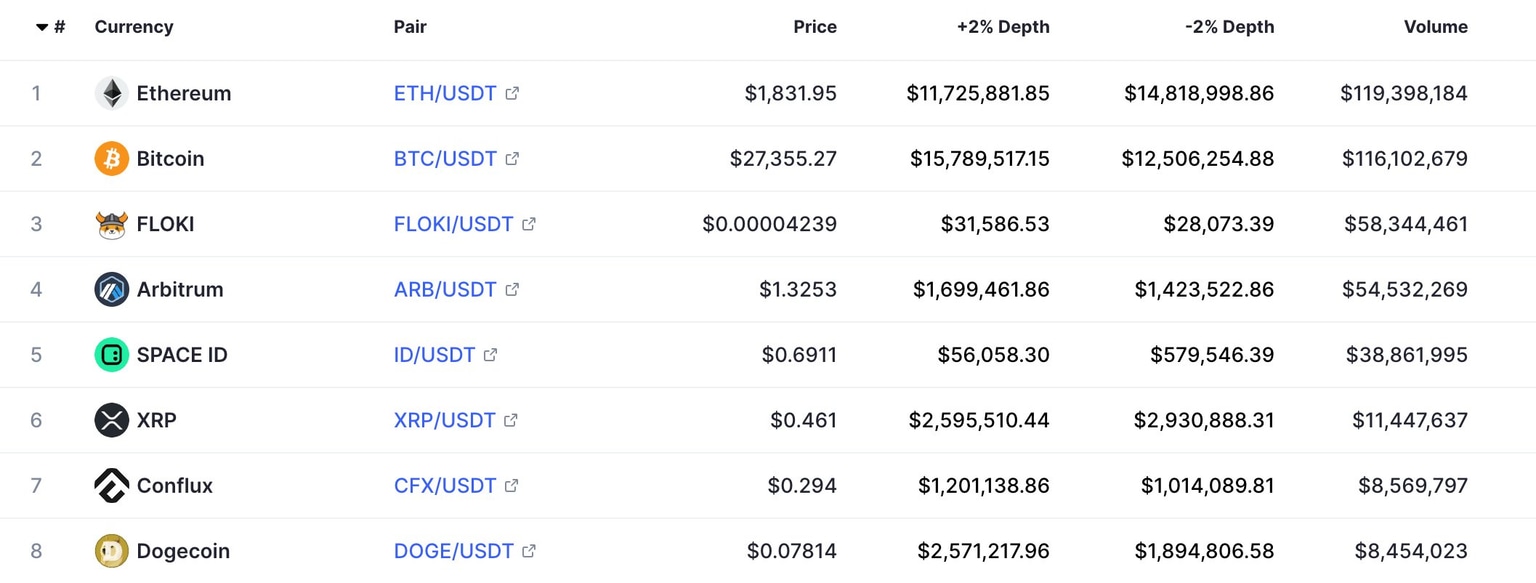Image resolution: width=1536 pixels, height=583 pixels.
Task: Click the black XRP logo icon
Action: (111, 420)
